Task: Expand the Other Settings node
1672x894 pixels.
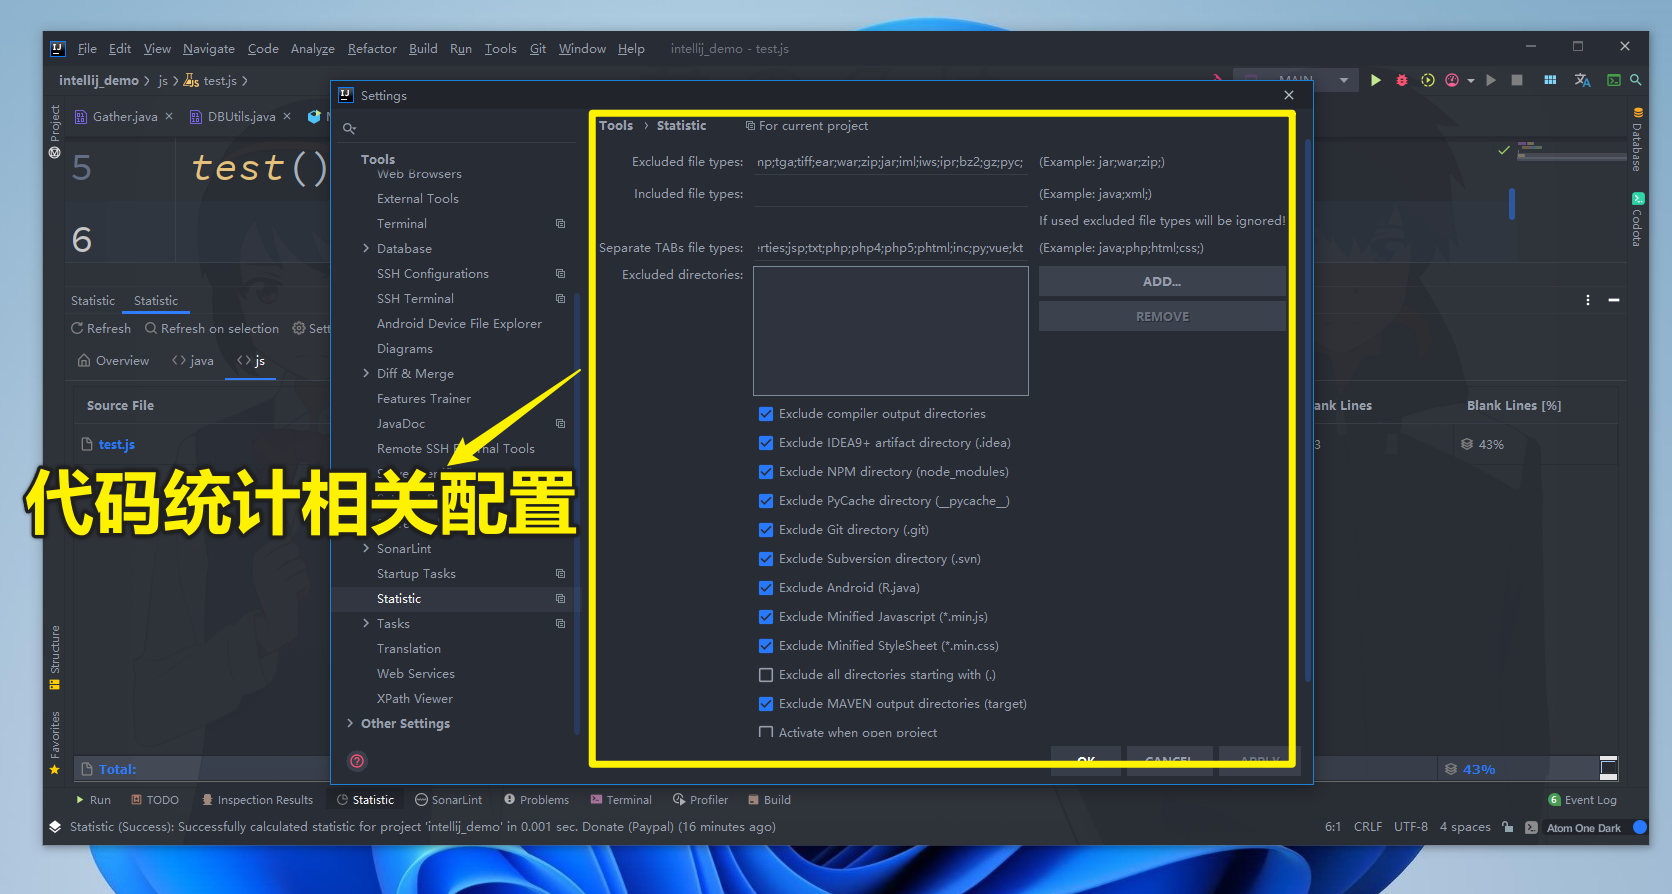Action: tap(350, 724)
